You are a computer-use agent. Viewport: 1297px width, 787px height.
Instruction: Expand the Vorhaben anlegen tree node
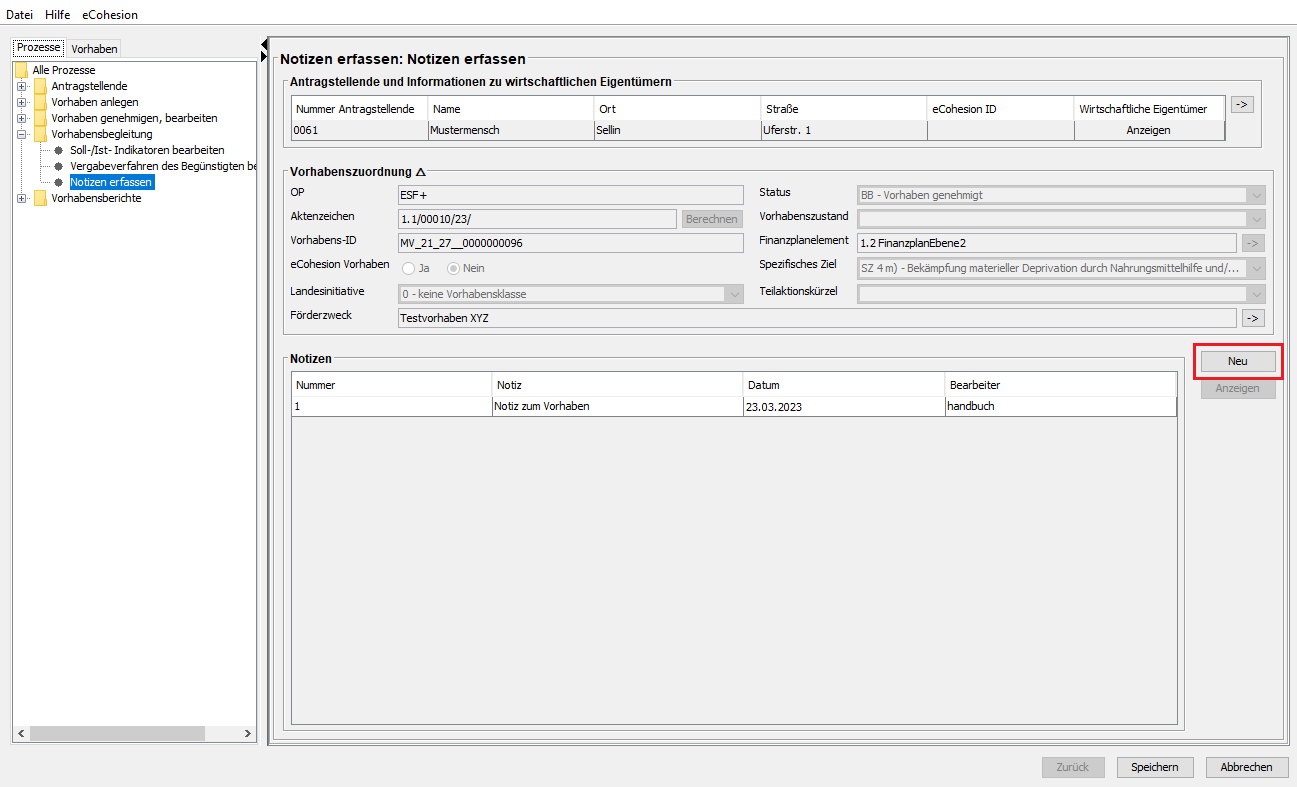point(21,102)
